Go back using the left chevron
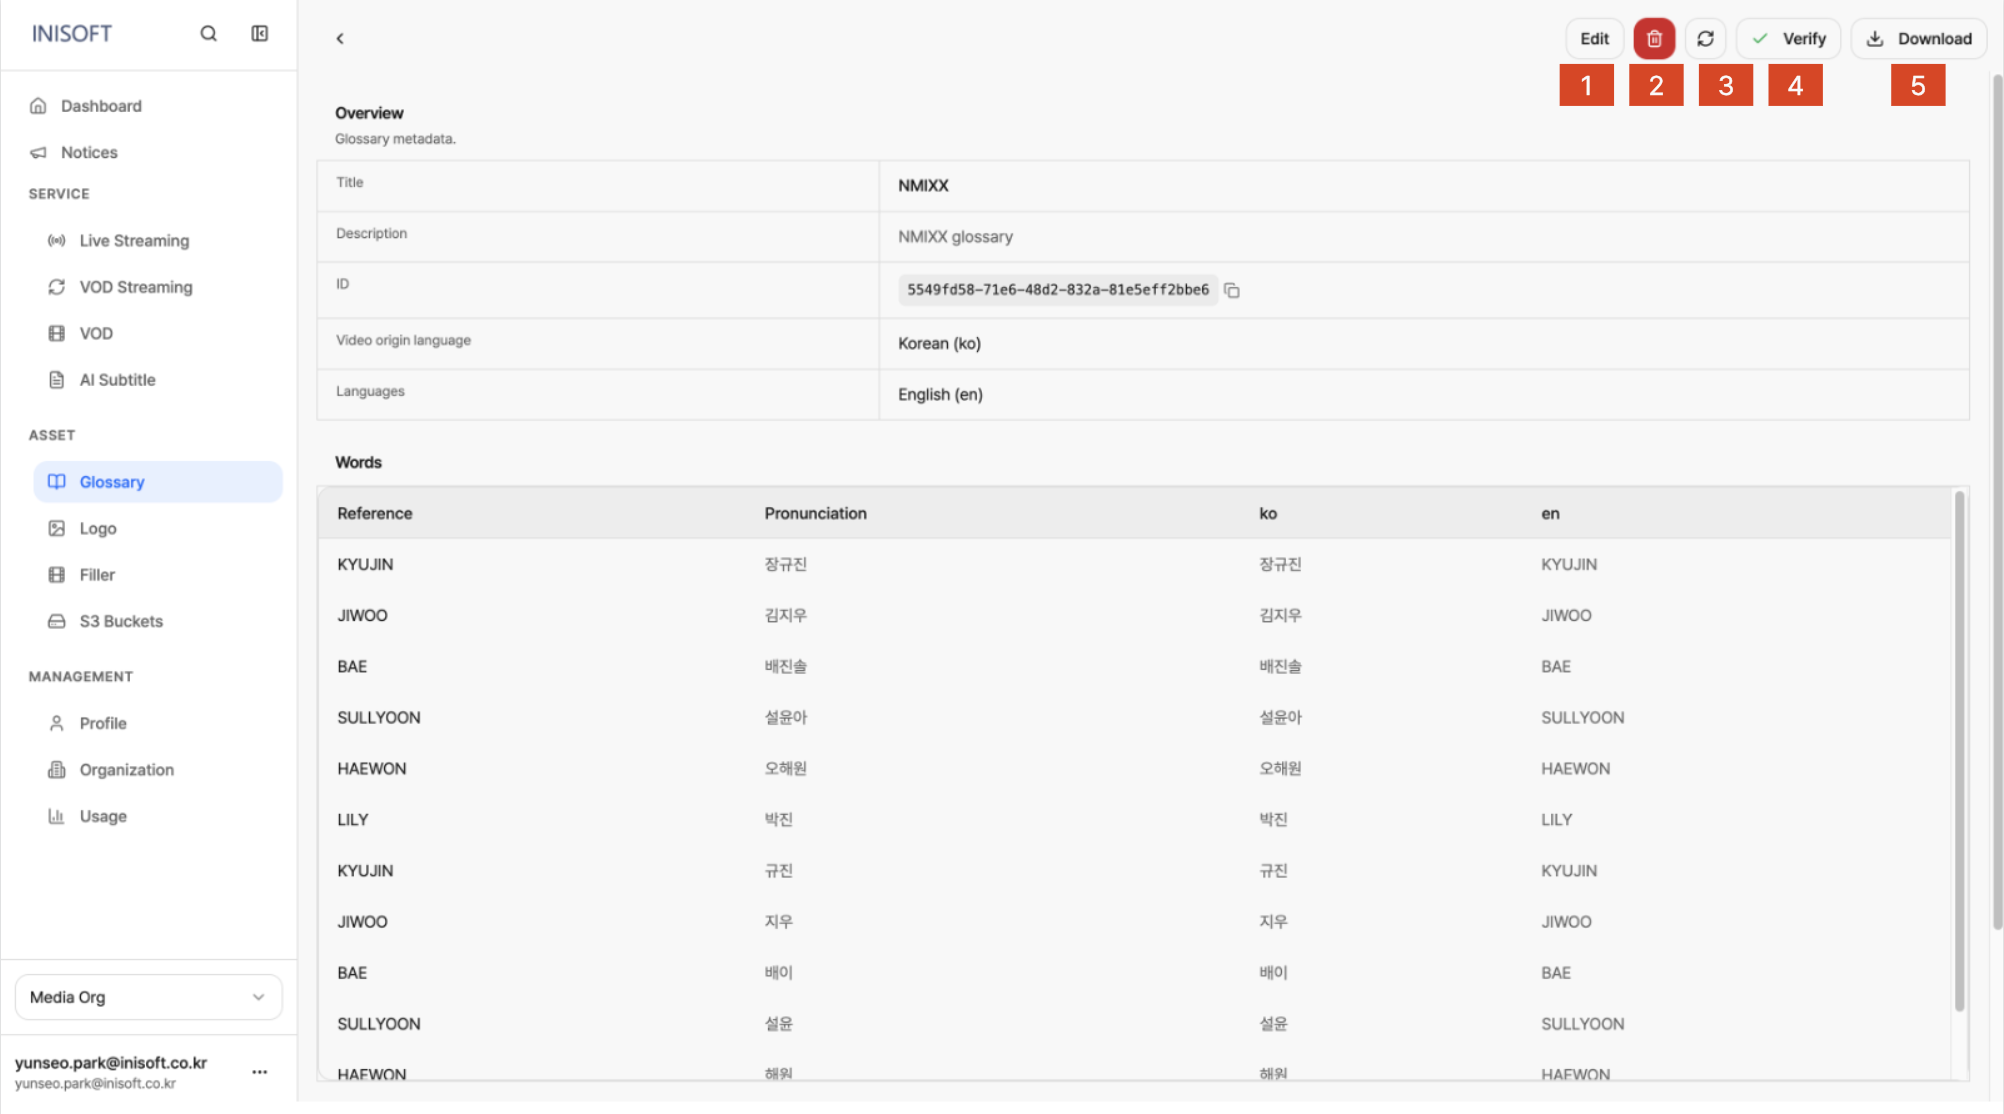 pos(340,38)
